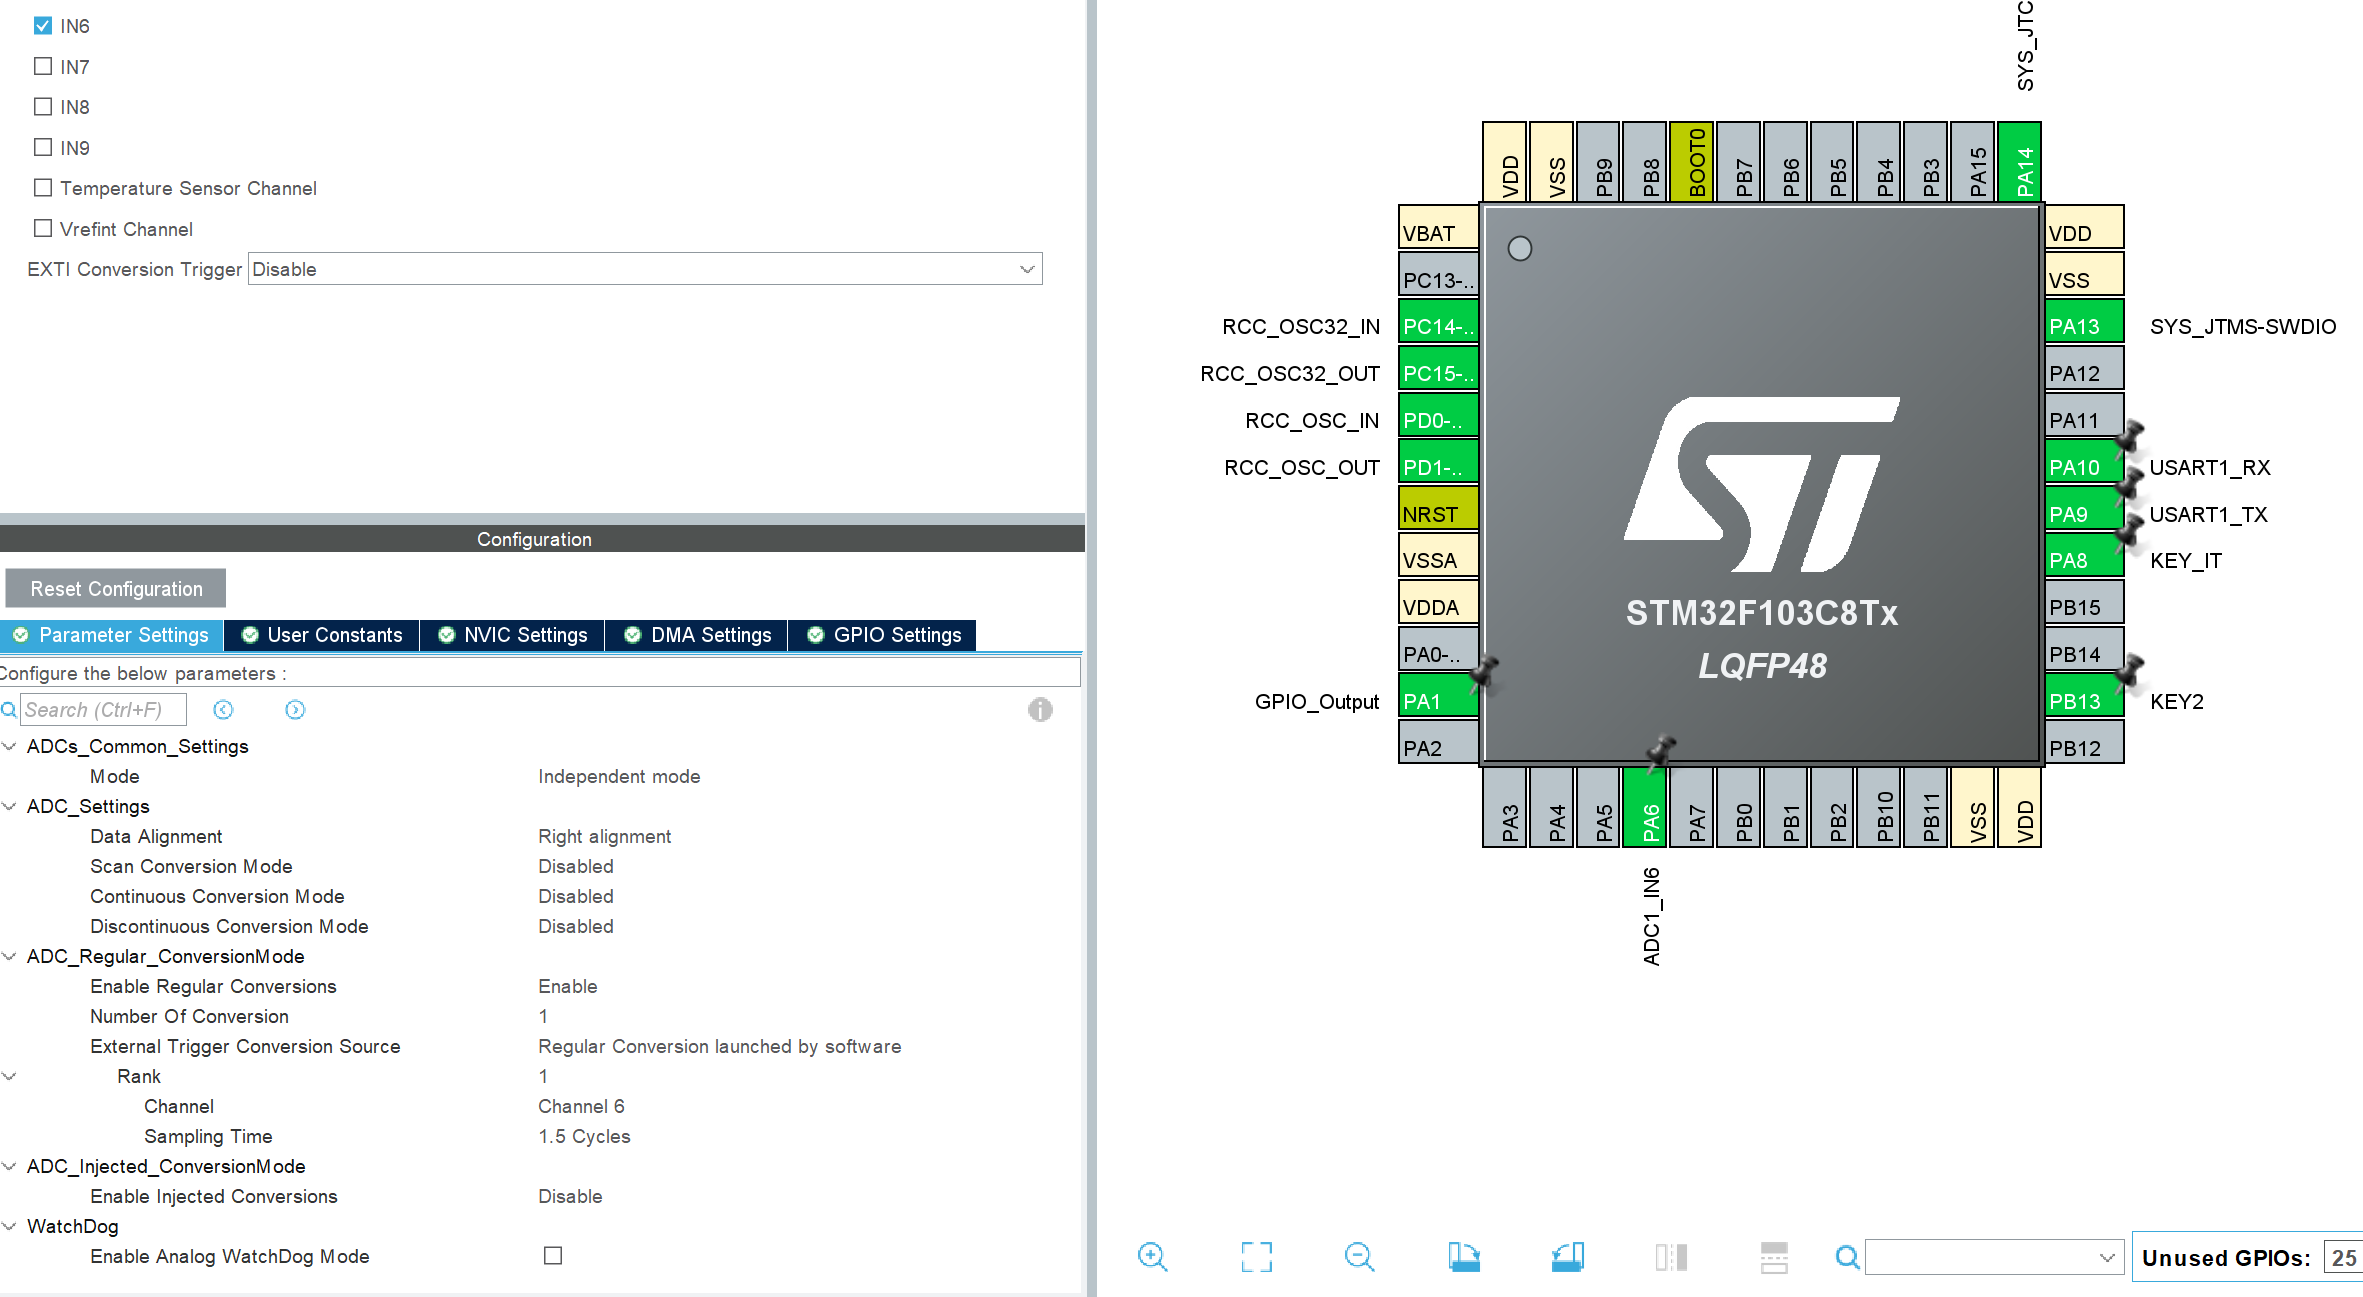Click the vertical split view icon
This screenshot has height=1297, width=2363.
click(1671, 1257)
